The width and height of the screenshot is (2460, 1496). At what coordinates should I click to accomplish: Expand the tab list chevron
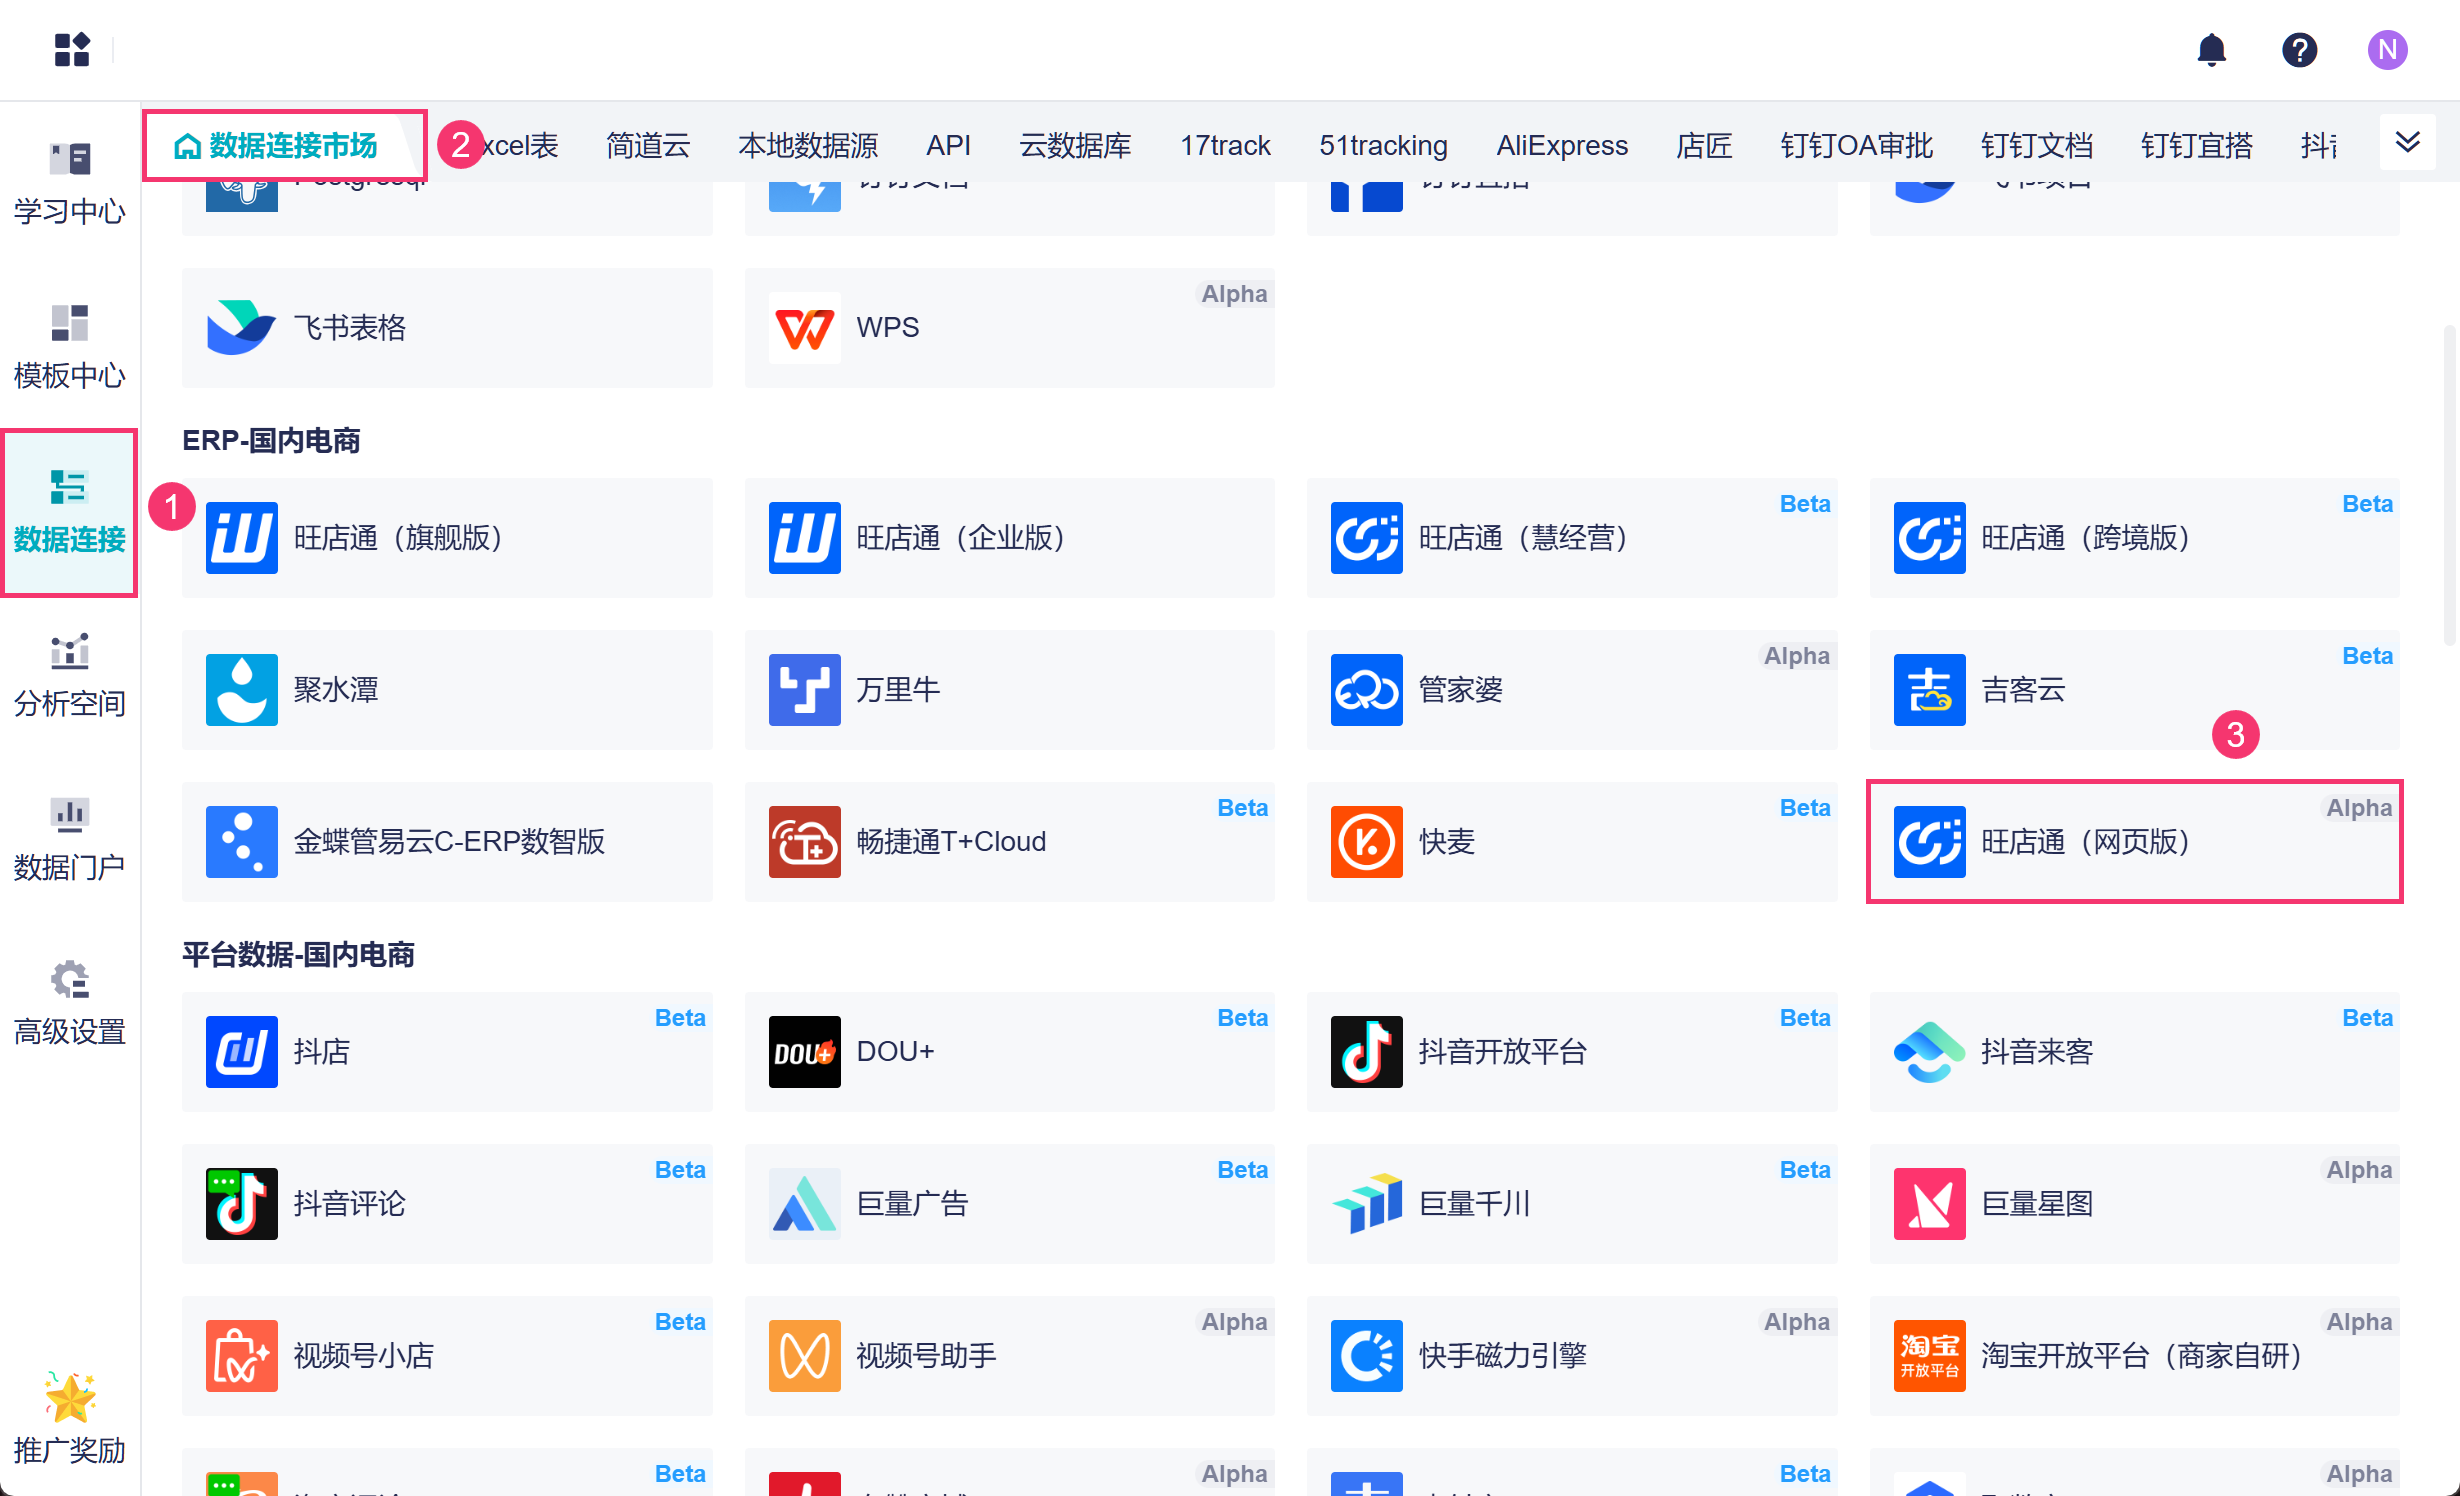[2407, 142]
